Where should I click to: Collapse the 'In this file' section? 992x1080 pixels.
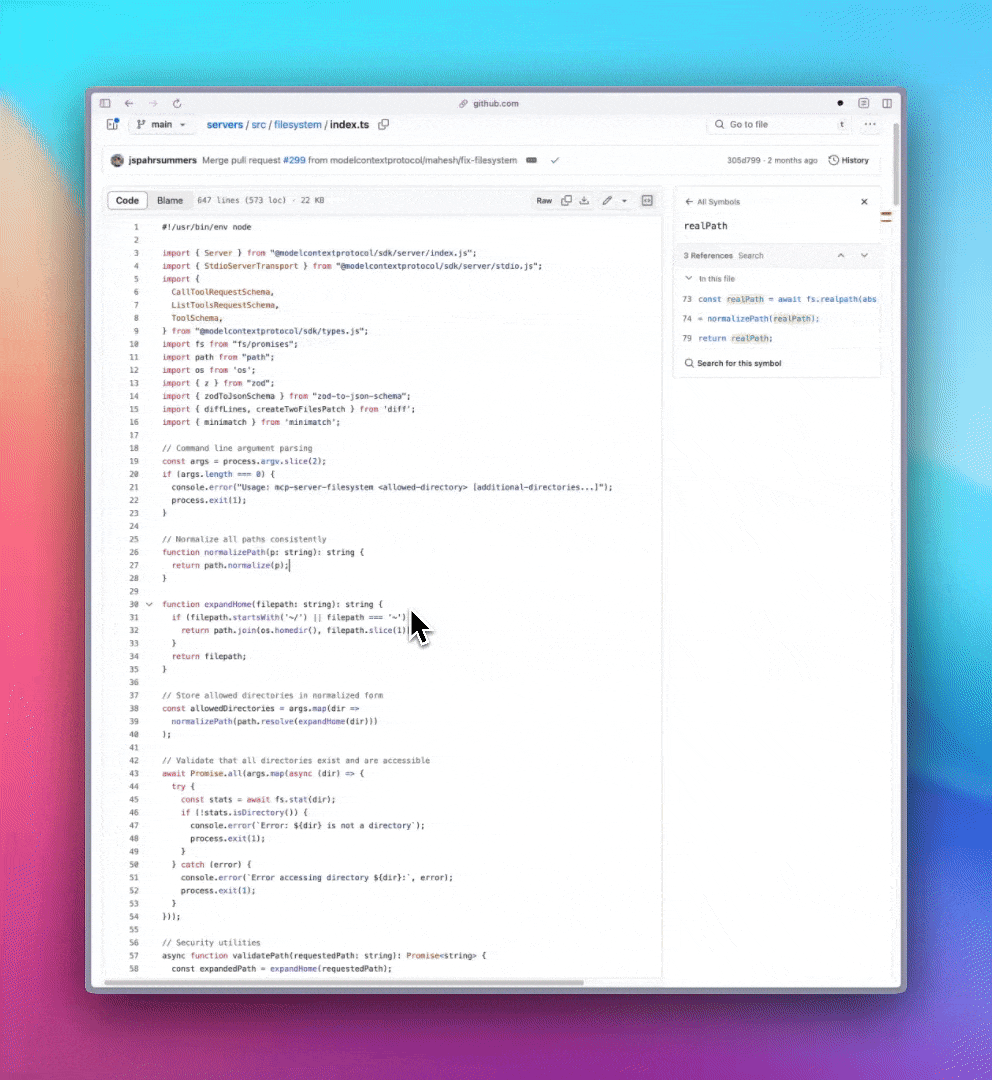(x=688, y=279)
